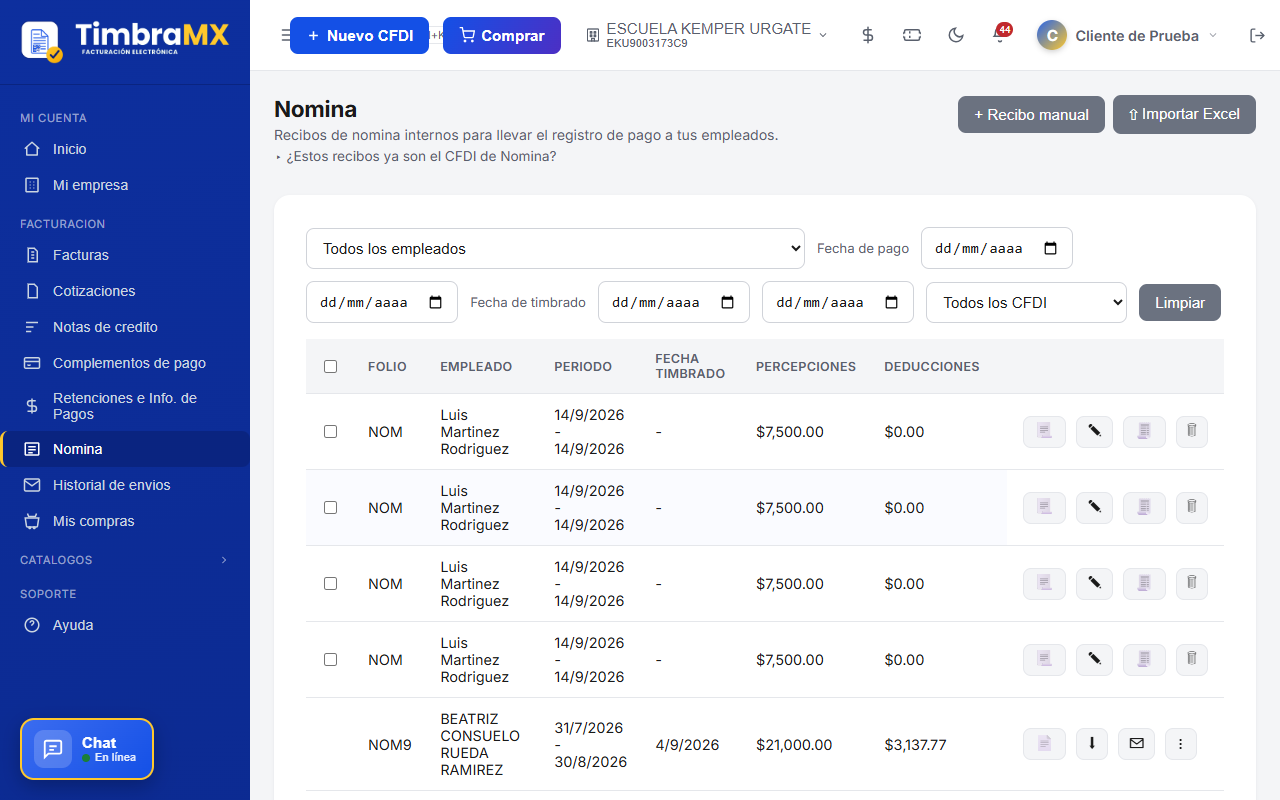Screen dimensions: 1280x800
Task: Open the dollar sign balance icon
Action: tap(868, 35)
